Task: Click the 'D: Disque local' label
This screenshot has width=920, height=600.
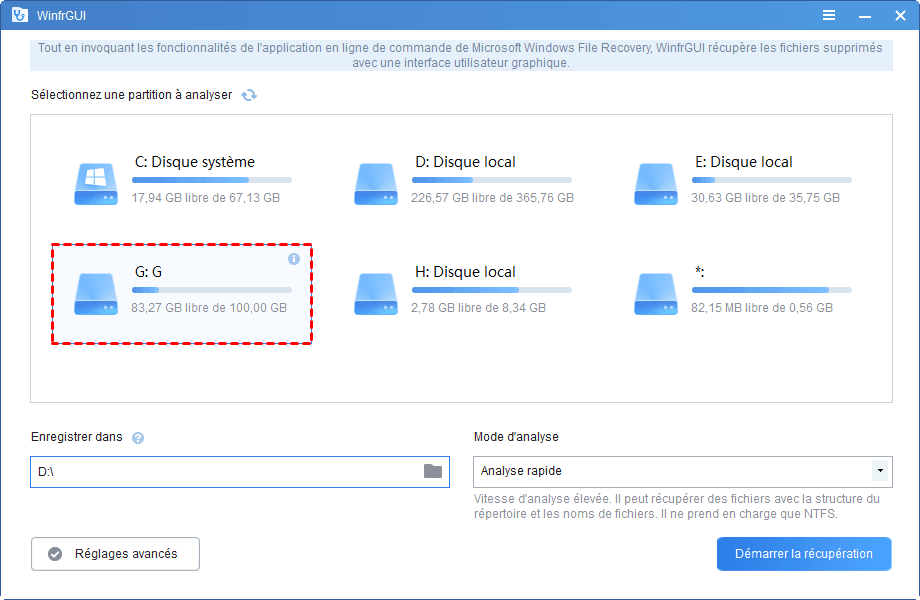Action: click(465, 162)
